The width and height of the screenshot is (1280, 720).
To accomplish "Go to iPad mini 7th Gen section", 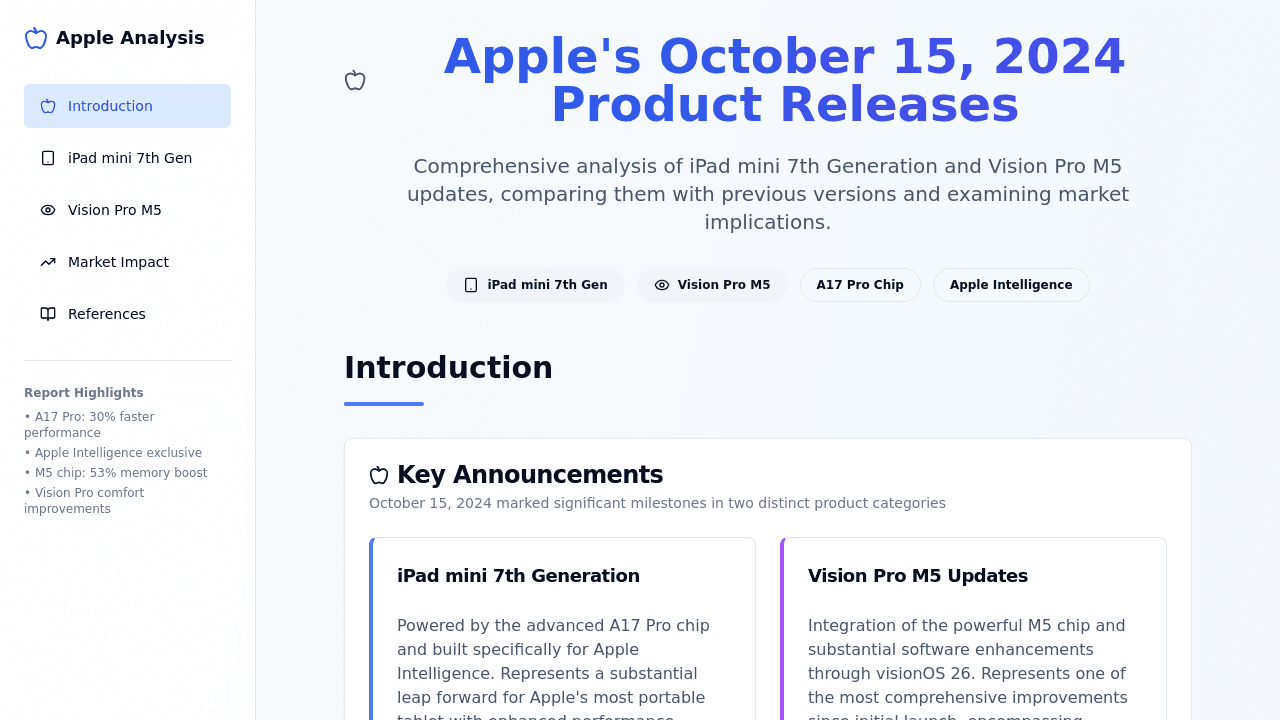I will point(130,158).
